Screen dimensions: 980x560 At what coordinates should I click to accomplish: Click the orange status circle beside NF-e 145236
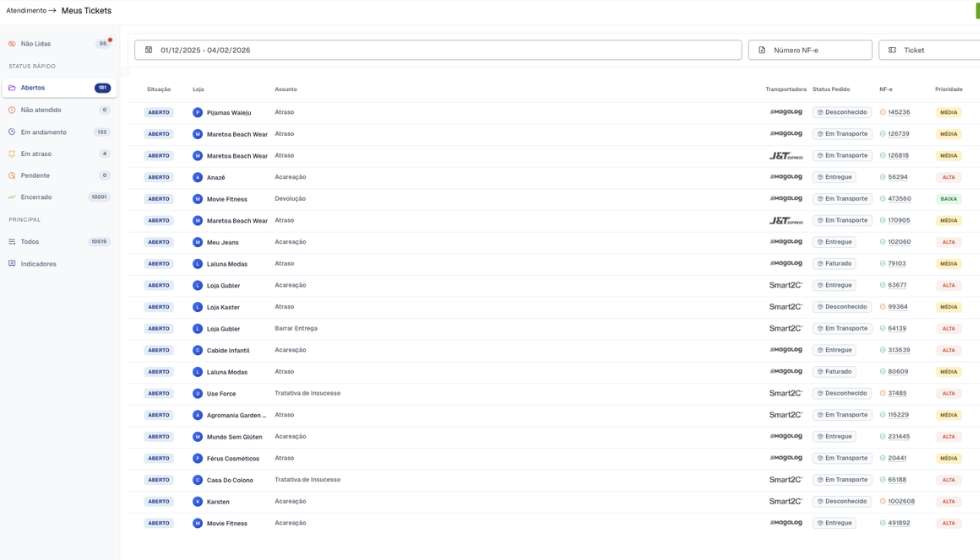point(883,113)
